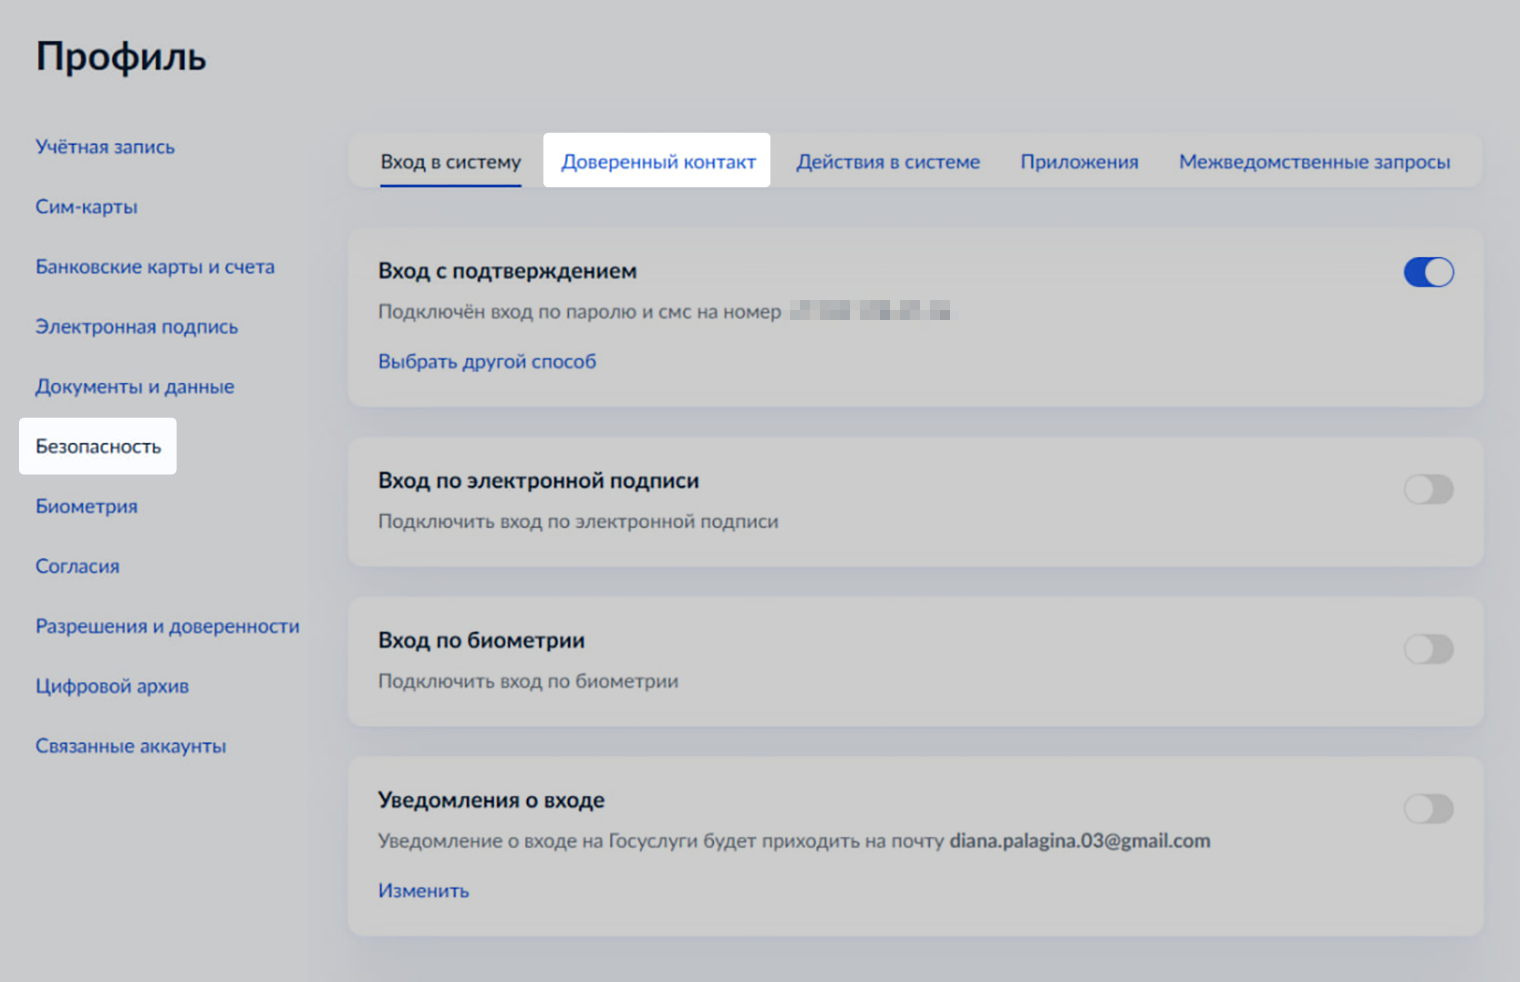Switch to Вход в систему tab
Viewport: 1520px width, 982px height.
coord(450,162)
